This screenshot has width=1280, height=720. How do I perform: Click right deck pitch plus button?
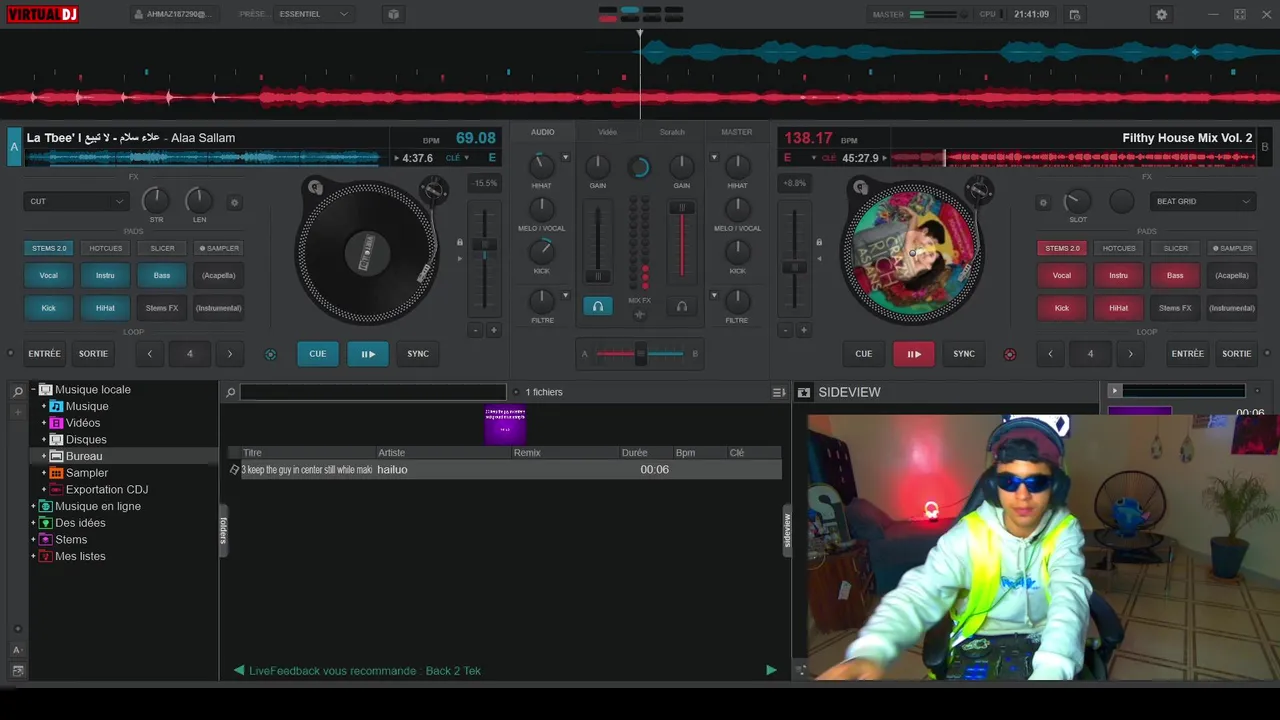point(803,330)
